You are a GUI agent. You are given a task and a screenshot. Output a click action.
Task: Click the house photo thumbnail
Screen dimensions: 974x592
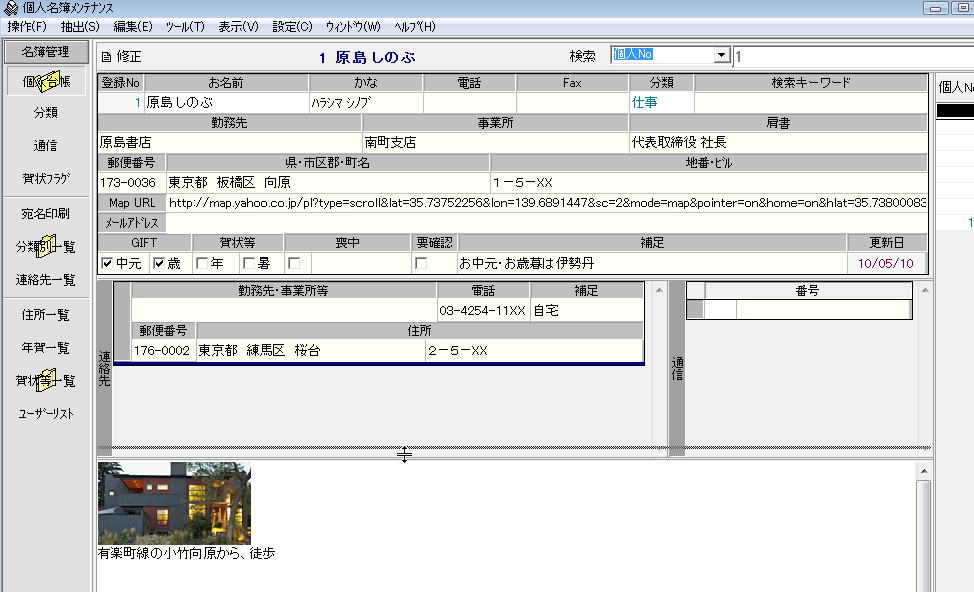[x=175, y=503]
